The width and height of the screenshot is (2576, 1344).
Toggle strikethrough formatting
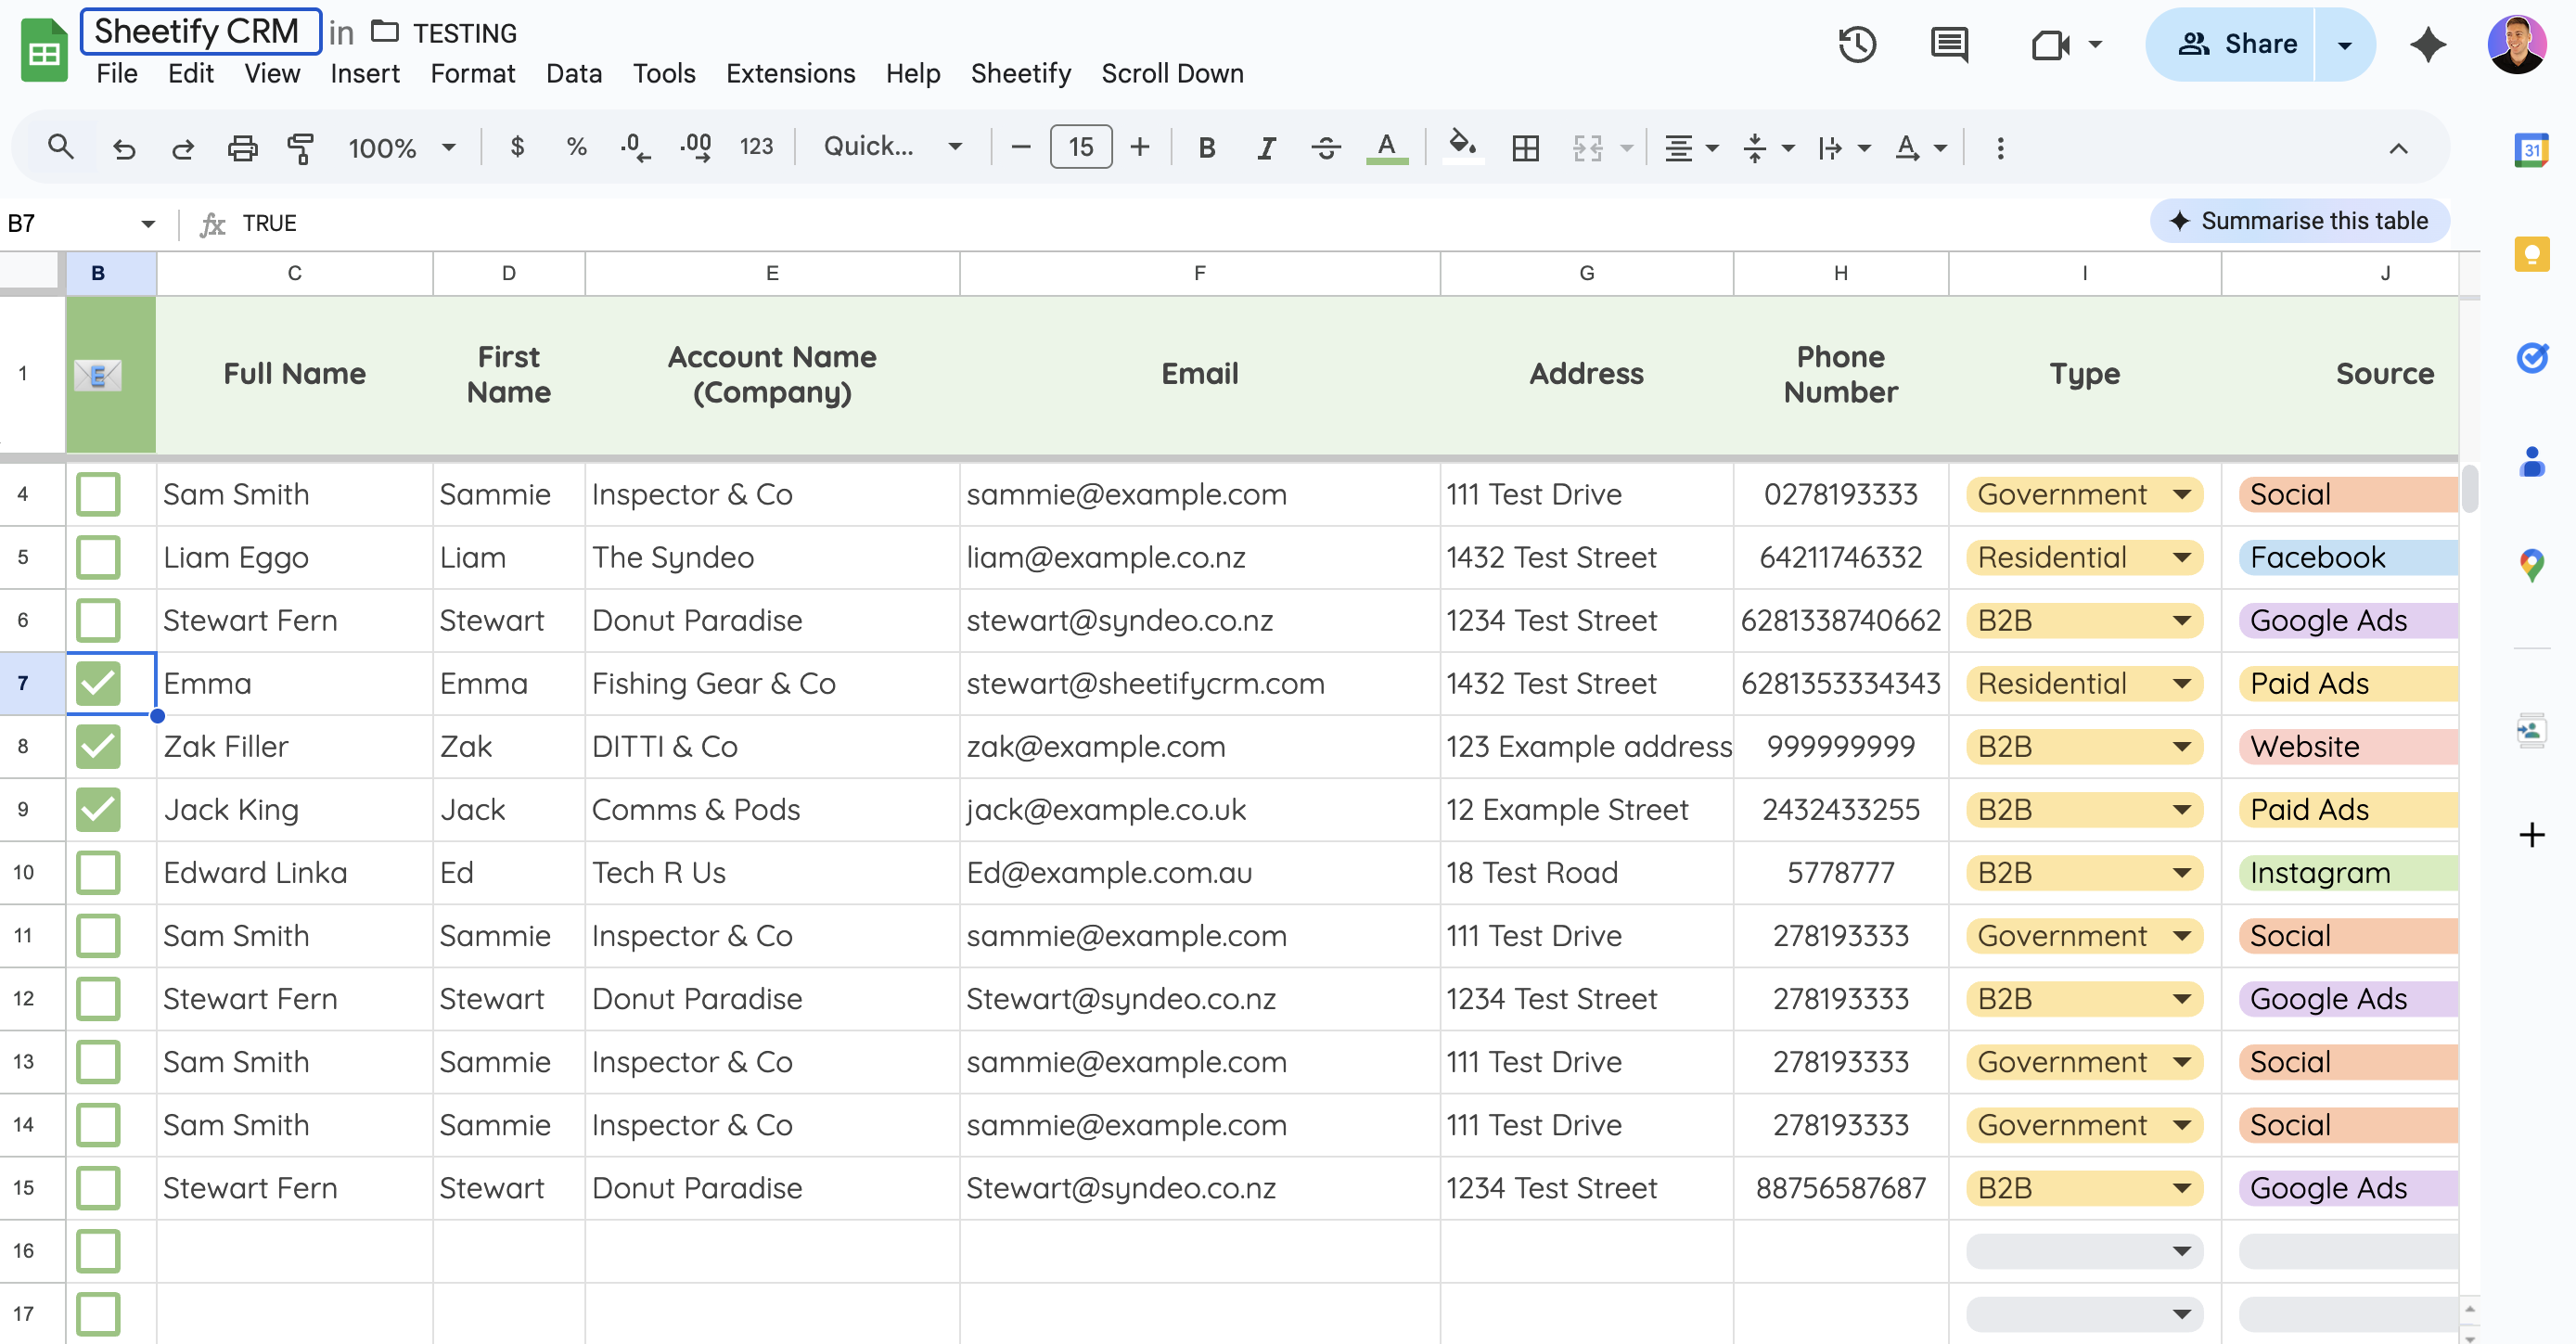coord(1326,148)
